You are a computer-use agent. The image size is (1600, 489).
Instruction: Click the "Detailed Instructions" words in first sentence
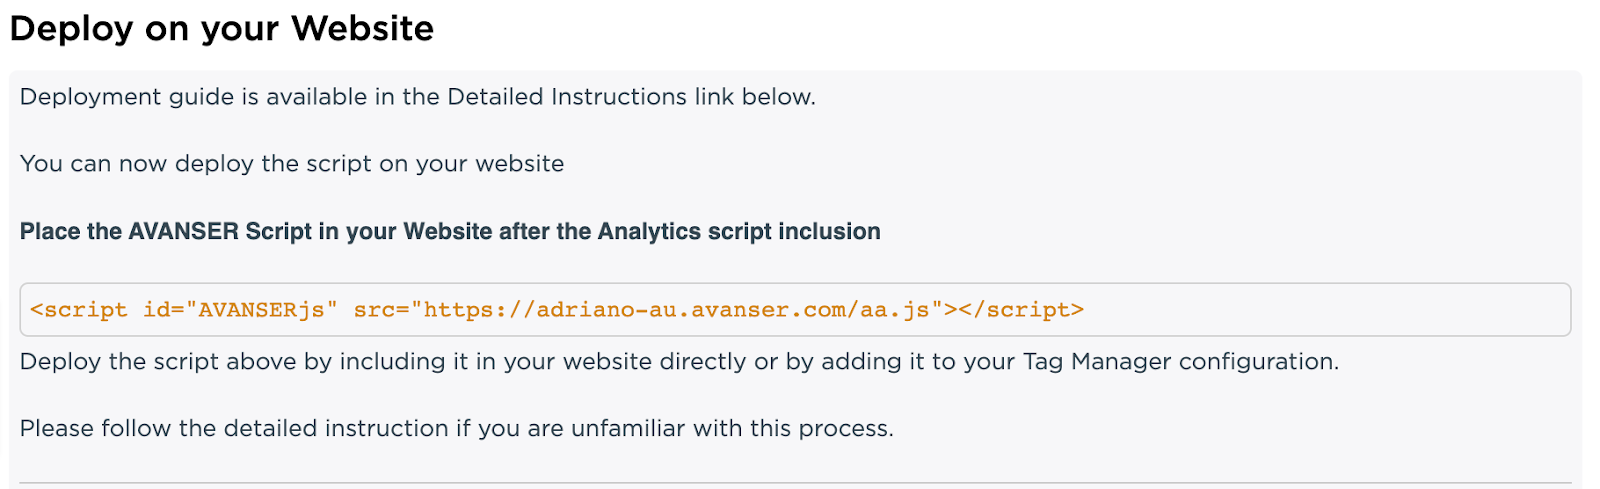(567, 97)
